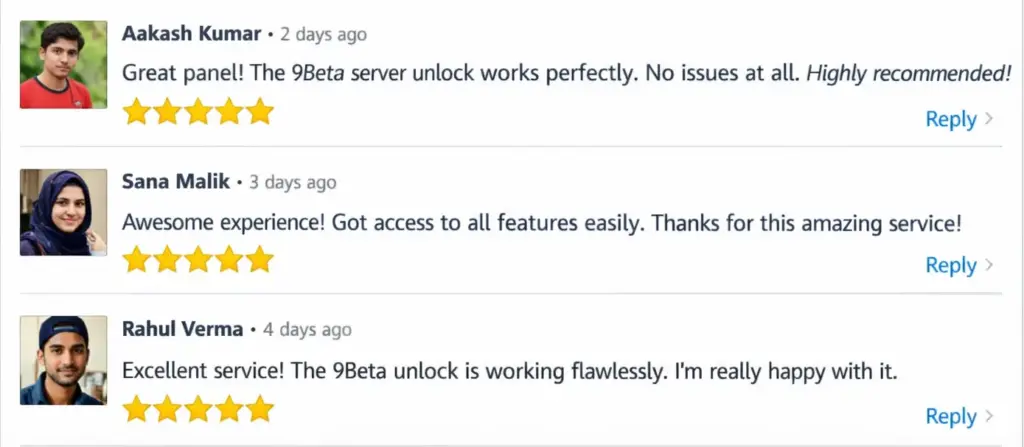This screenshot has width=1024, height=447.
Task: Click the chevron arrow beside Aakash Kumar's Reply
Action: [x=990, y=119]
